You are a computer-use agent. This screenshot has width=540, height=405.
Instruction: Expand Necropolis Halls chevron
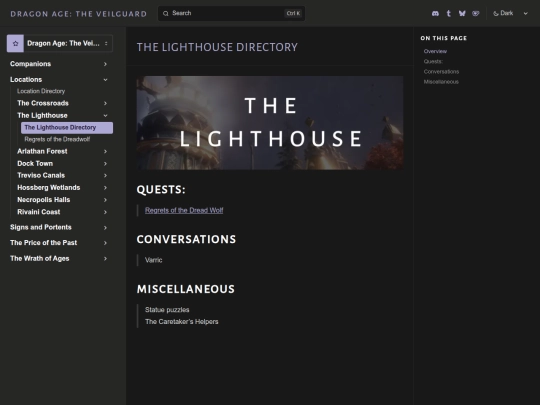(x=105, y=200)
